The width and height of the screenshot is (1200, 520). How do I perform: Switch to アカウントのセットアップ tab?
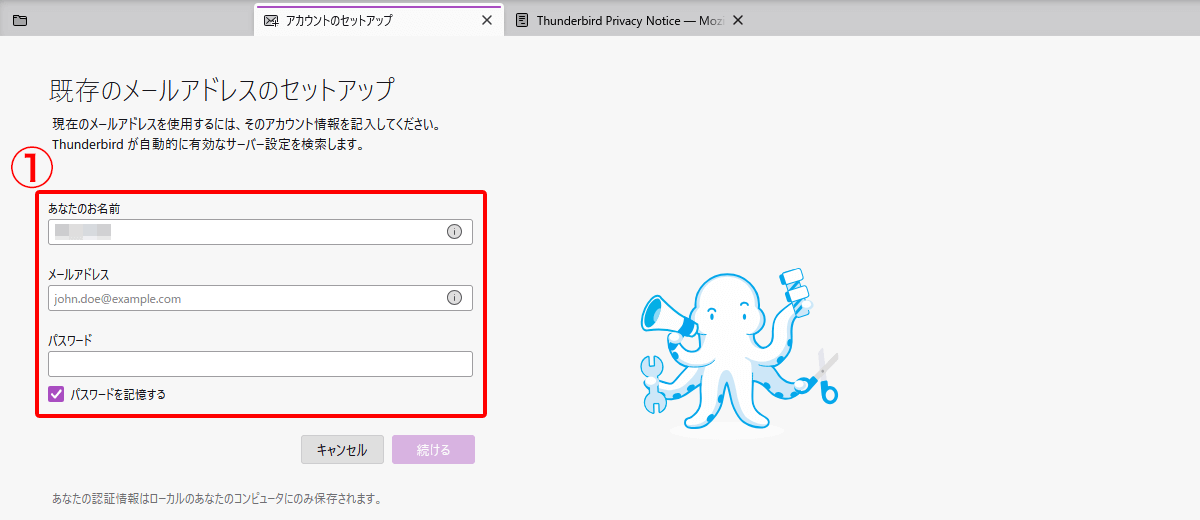(378, 20)
